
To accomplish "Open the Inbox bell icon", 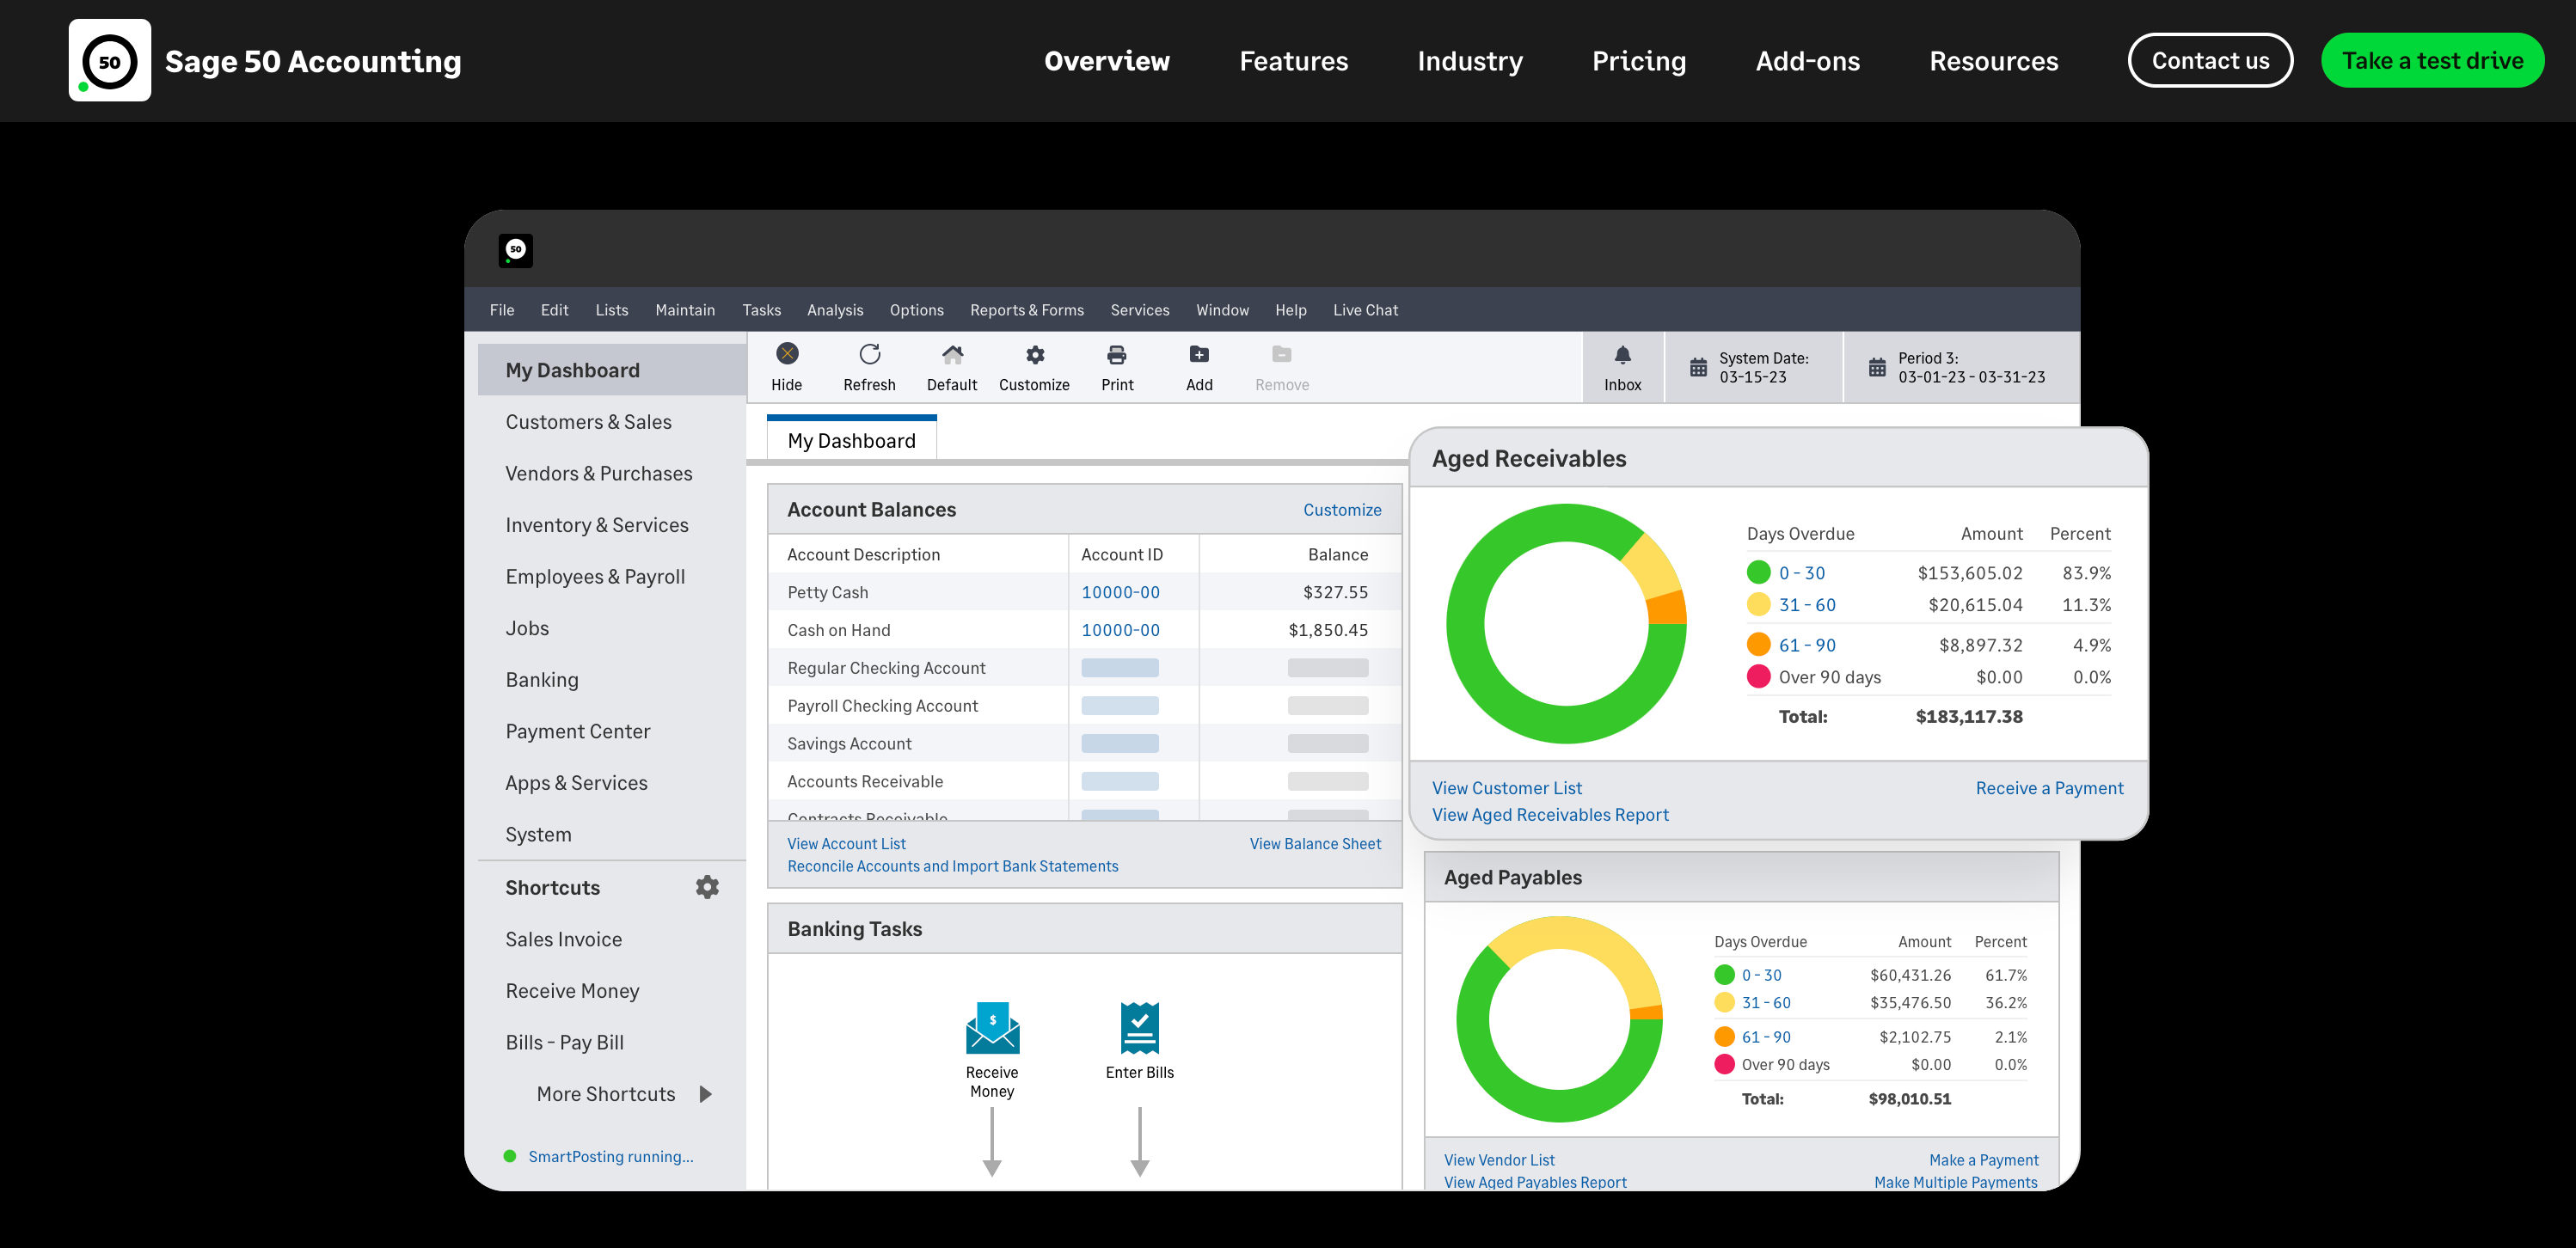I will (x=1622, y=355).
